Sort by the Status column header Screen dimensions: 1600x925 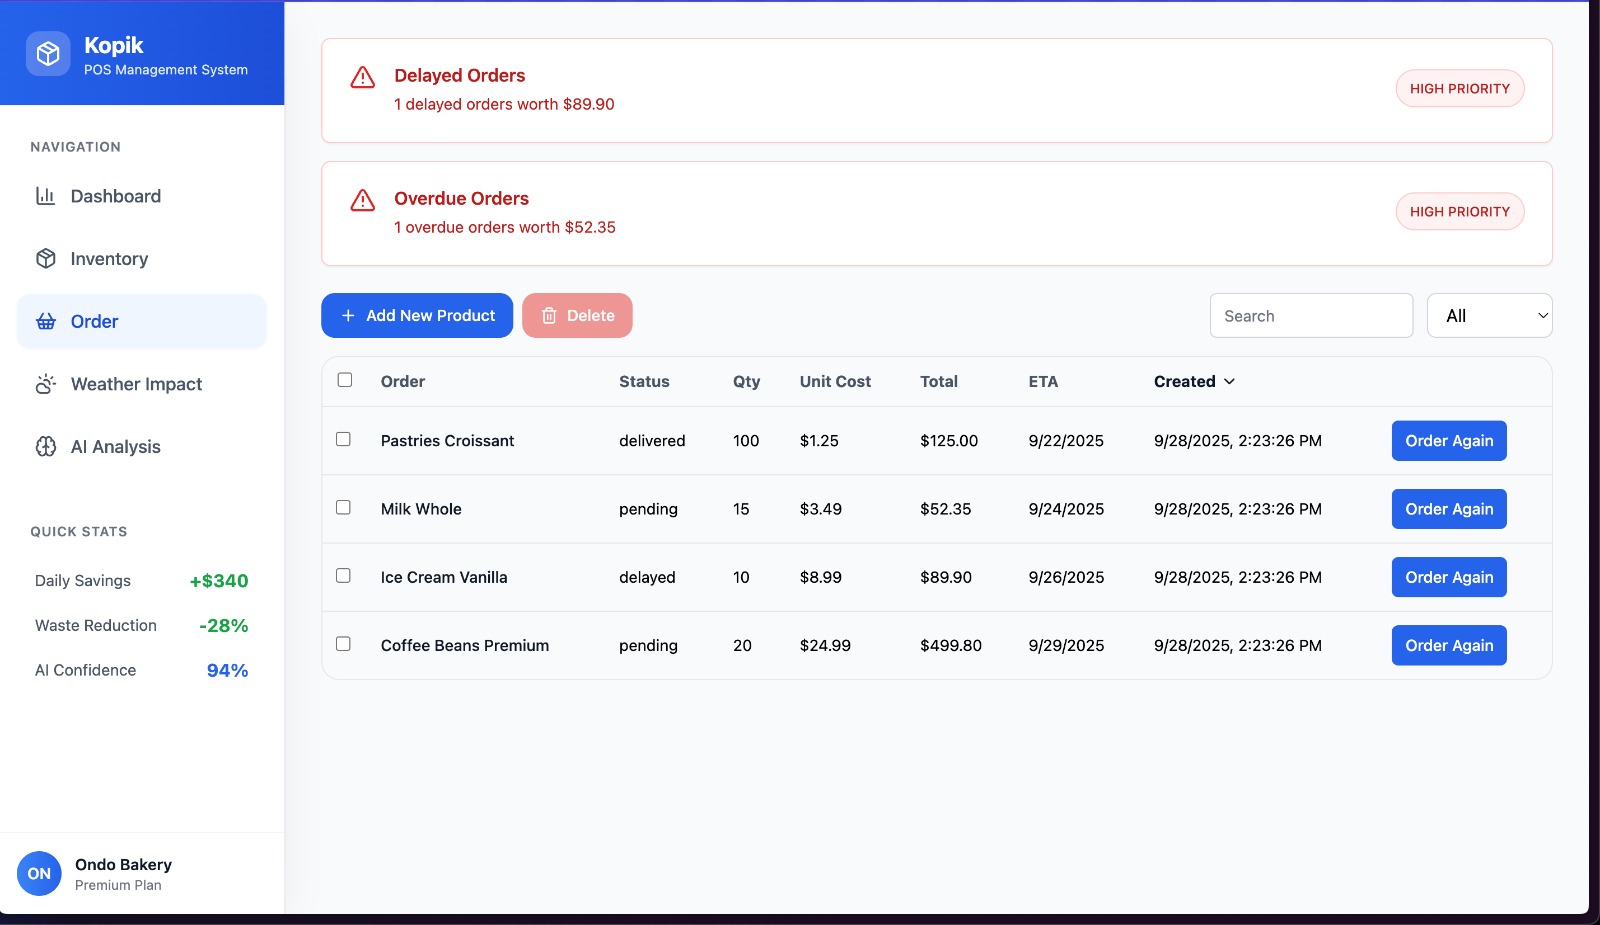click(644, 382)
